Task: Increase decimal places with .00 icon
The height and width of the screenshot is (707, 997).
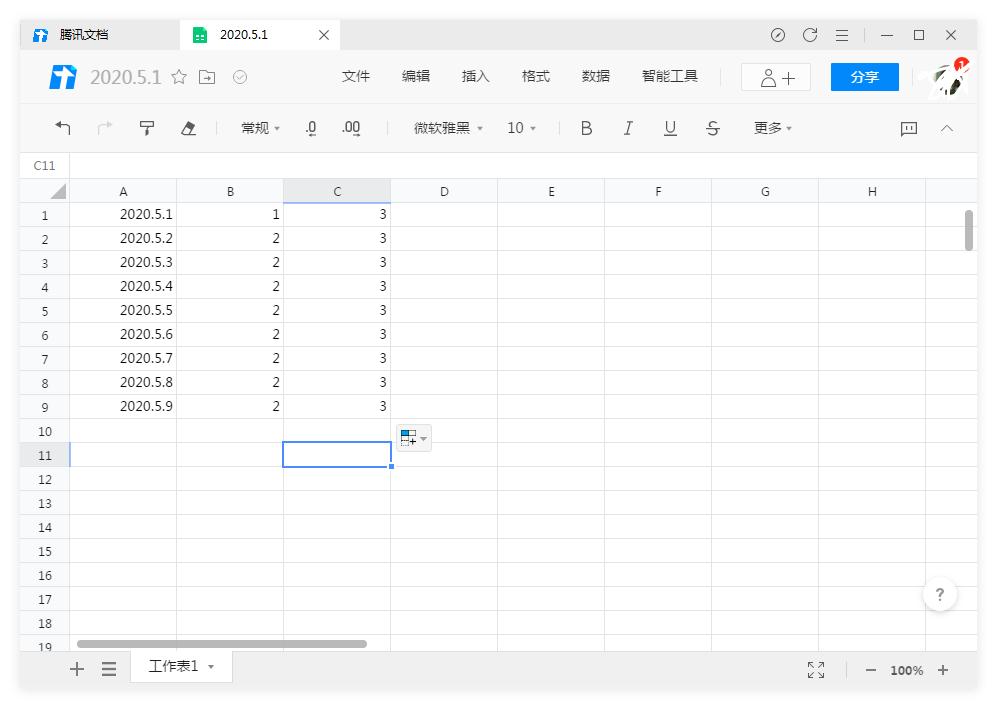Action: click(350, 128)
